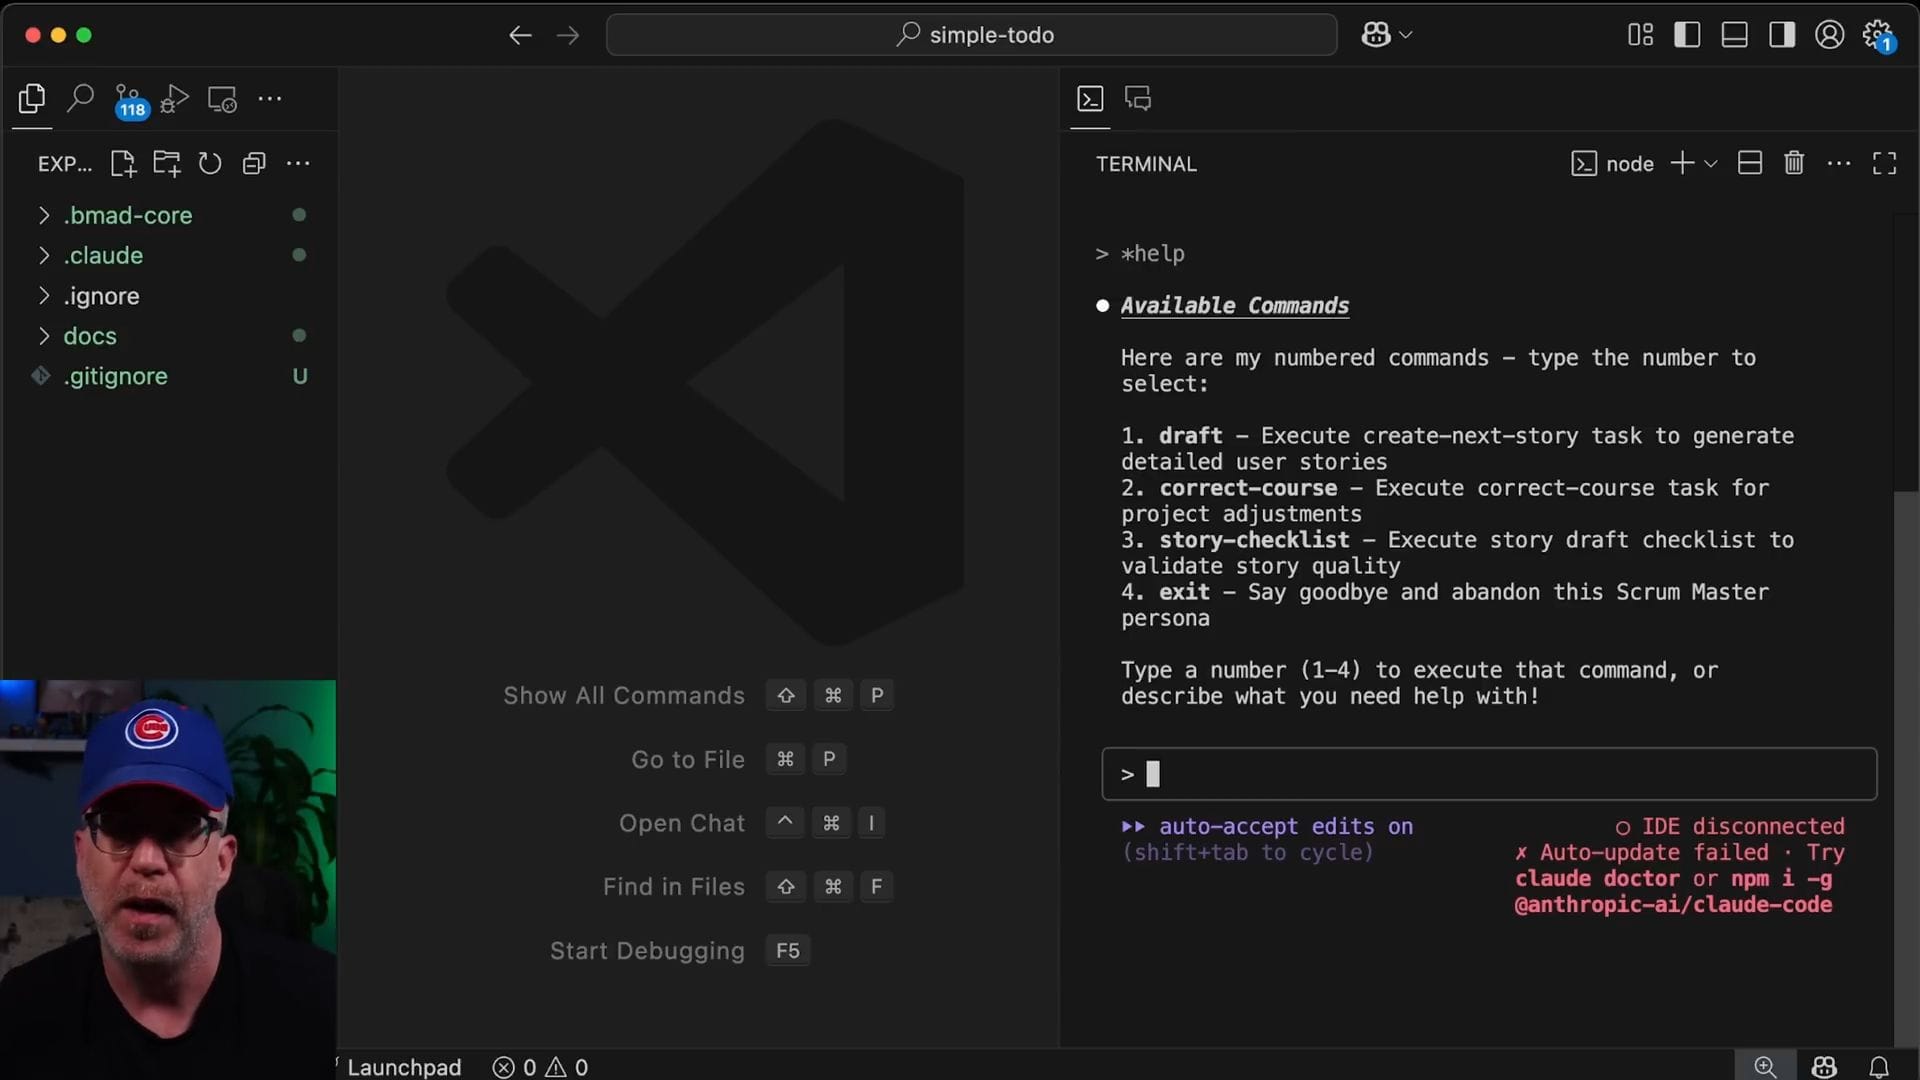Collapse all folders in Explorer
This screenshot has height=1080, width=1920.
click(x=254, y=164)
